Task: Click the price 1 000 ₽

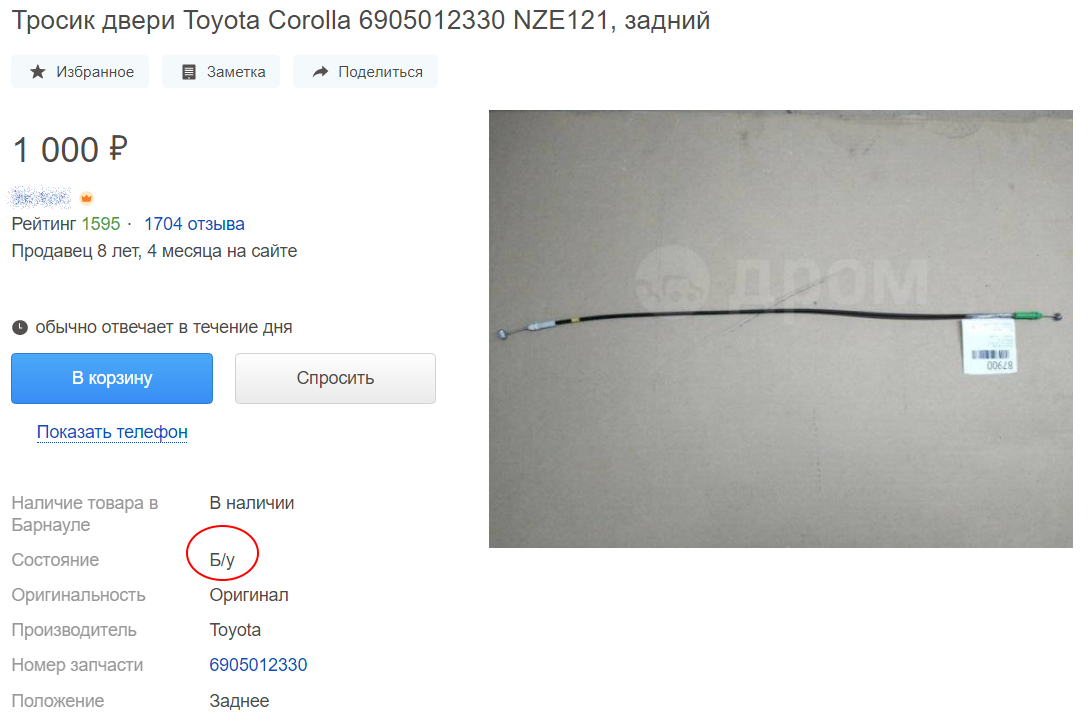Action: [x=70, y=150]
